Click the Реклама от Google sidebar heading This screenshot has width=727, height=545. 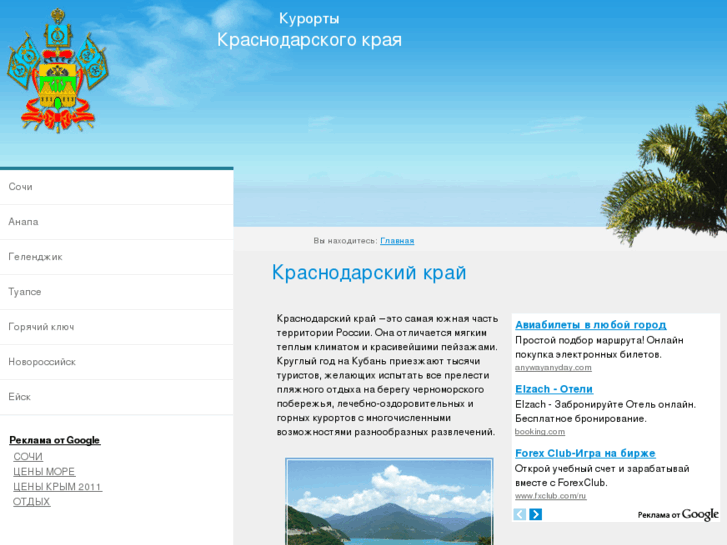coord(55,440)
